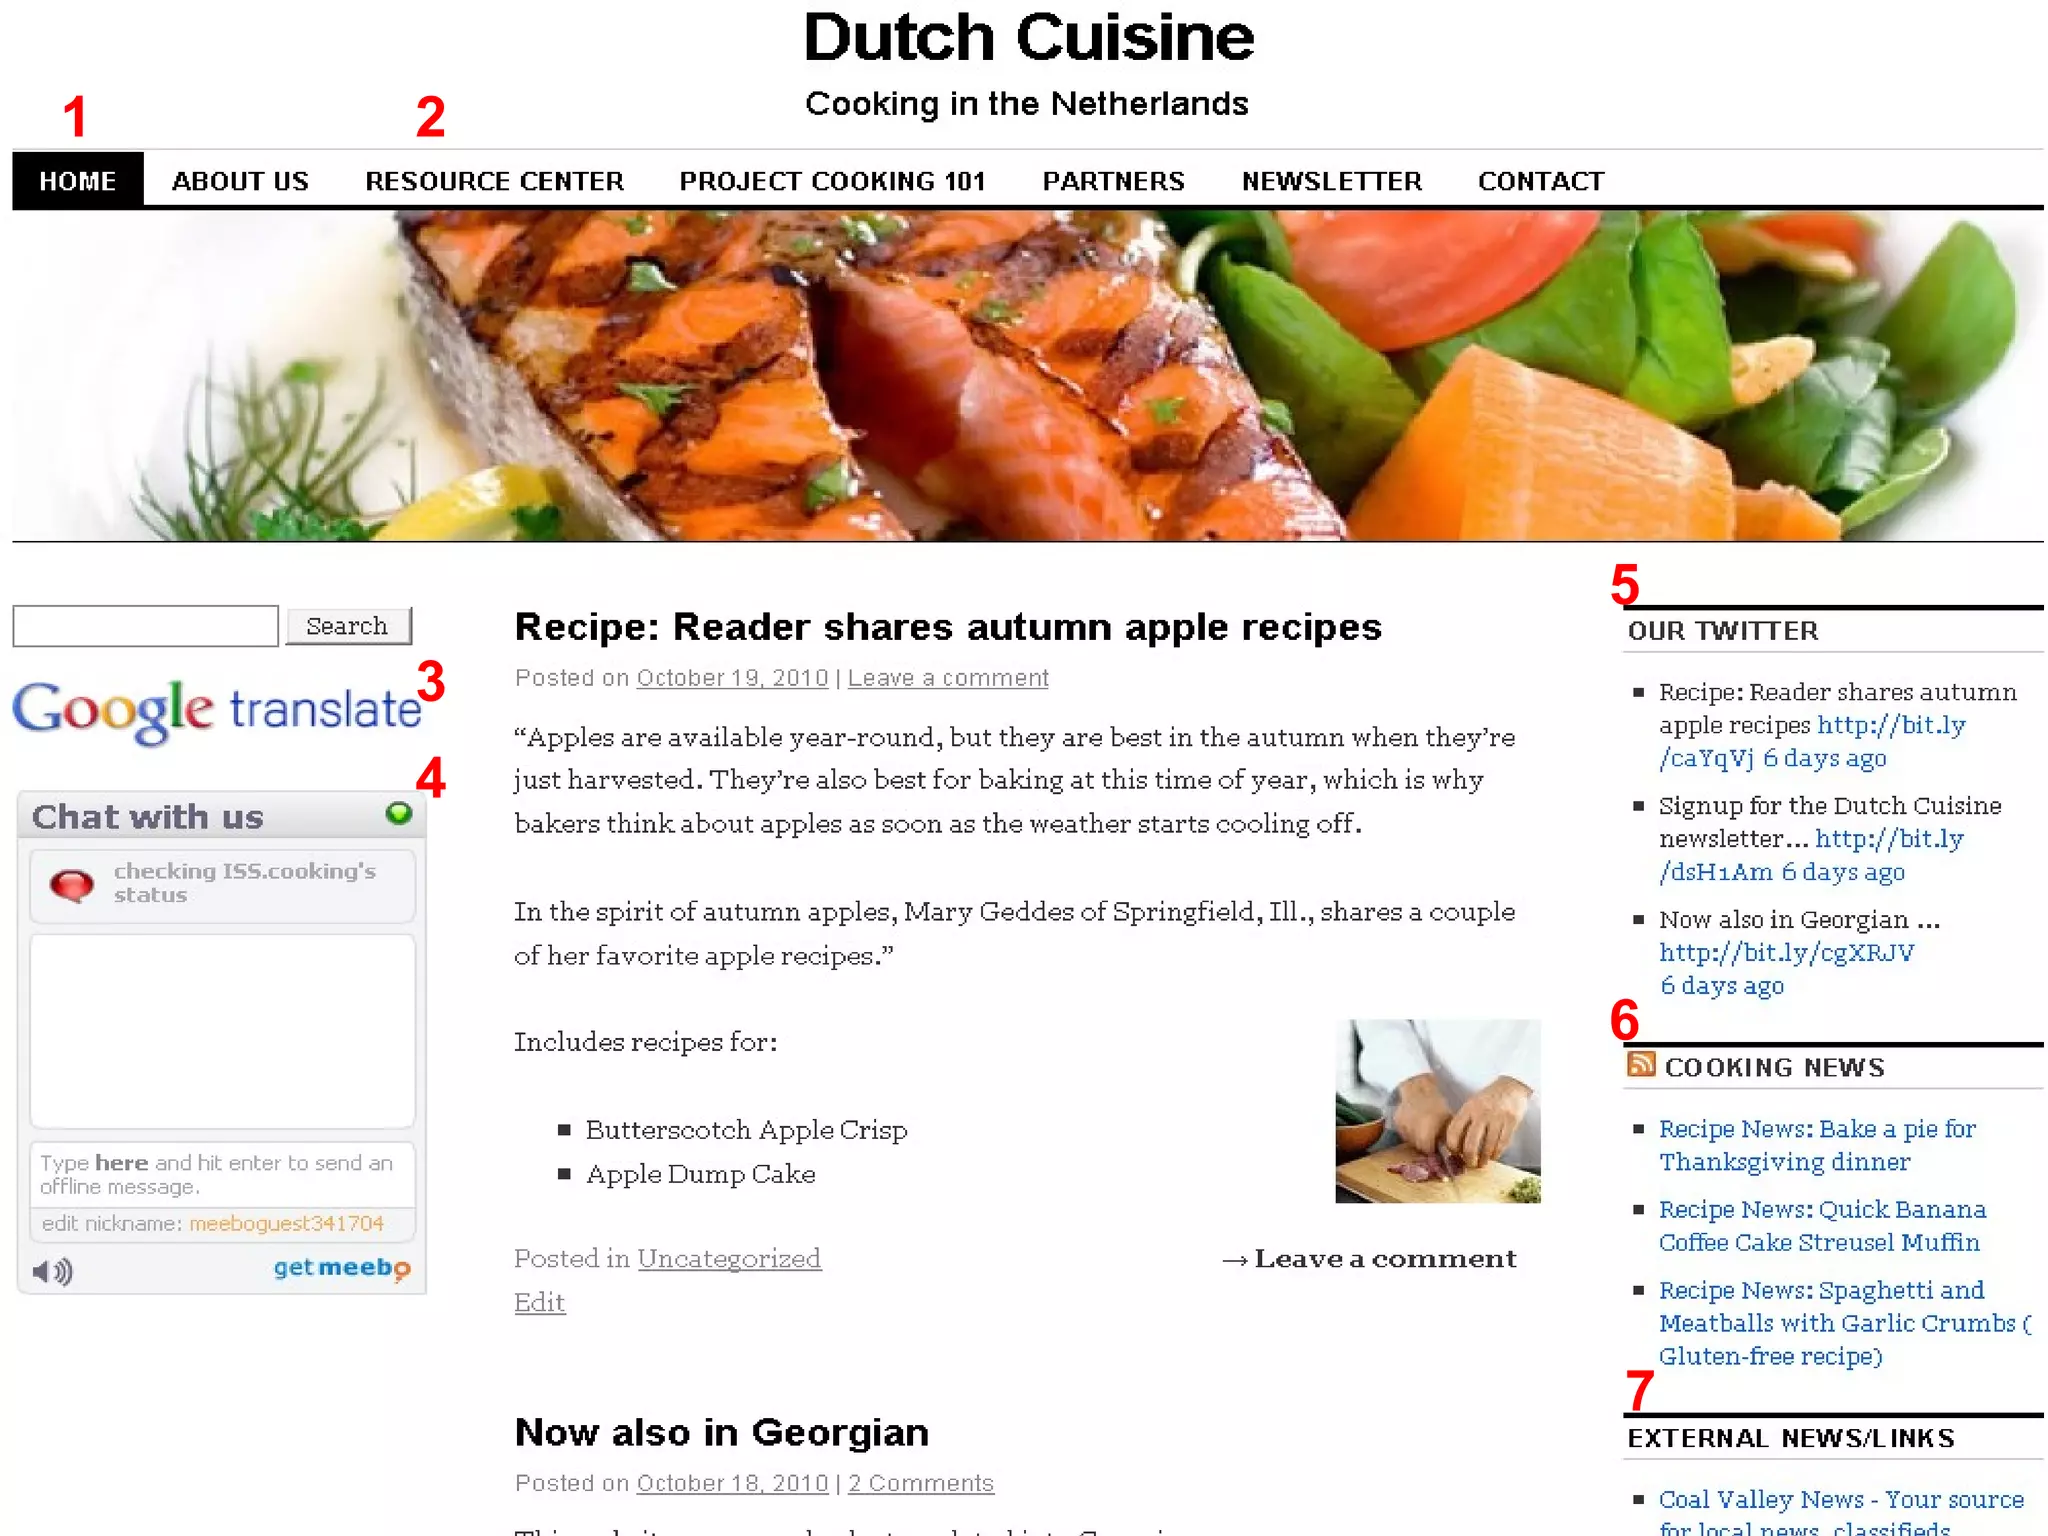
Task: Click the Search button
Action: click(348, 626)
